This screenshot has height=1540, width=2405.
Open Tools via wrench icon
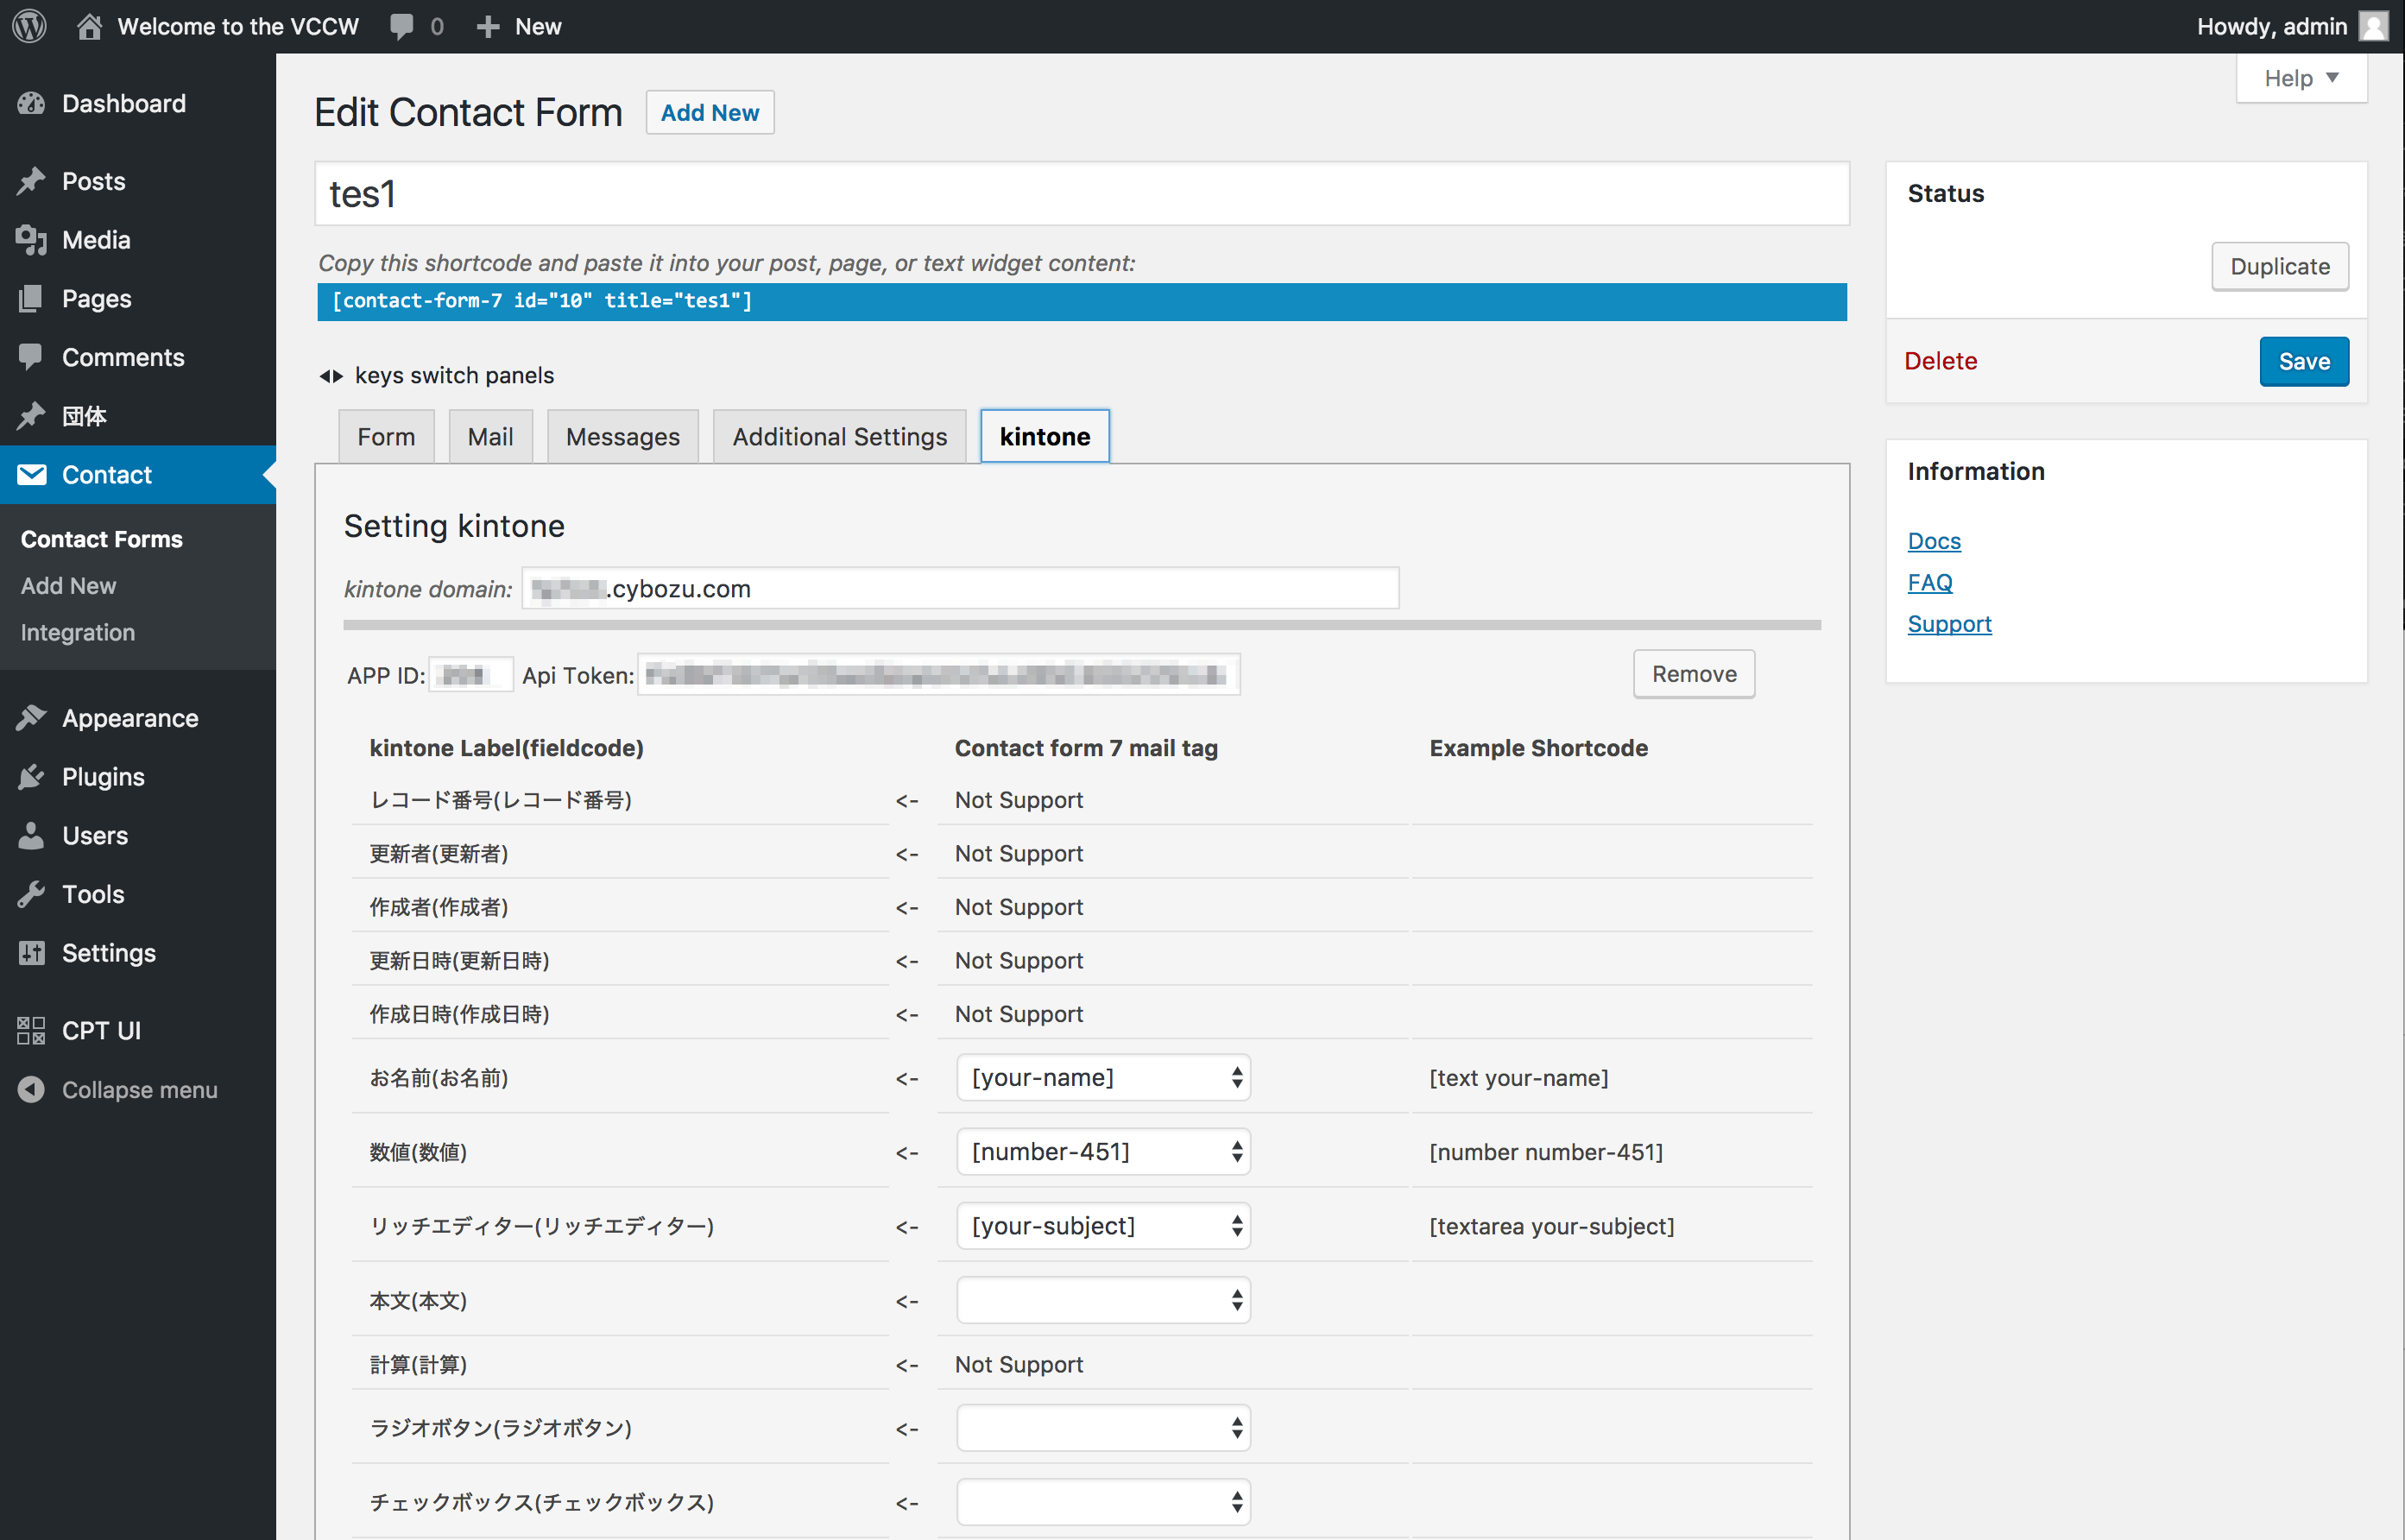pyautogui.click(x=32, y=894)
